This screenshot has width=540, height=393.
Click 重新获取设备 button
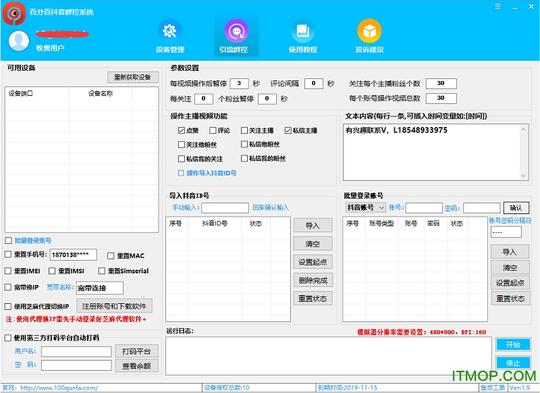pos(133,77)
